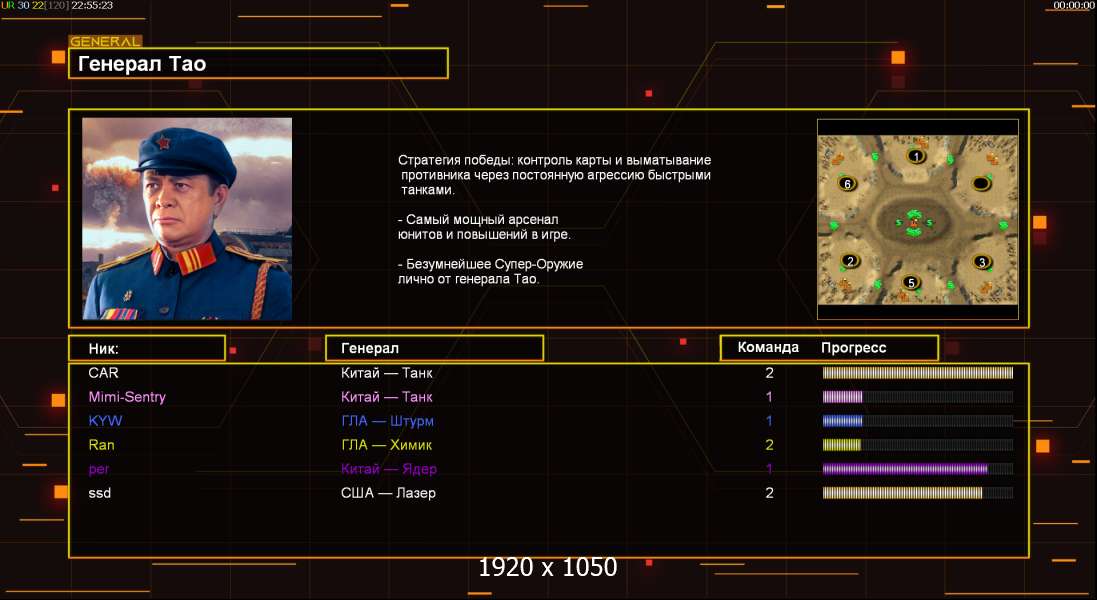The image size is (1097, 600).
Task: Click the supply cache at map center
Action: coord(913,222)
